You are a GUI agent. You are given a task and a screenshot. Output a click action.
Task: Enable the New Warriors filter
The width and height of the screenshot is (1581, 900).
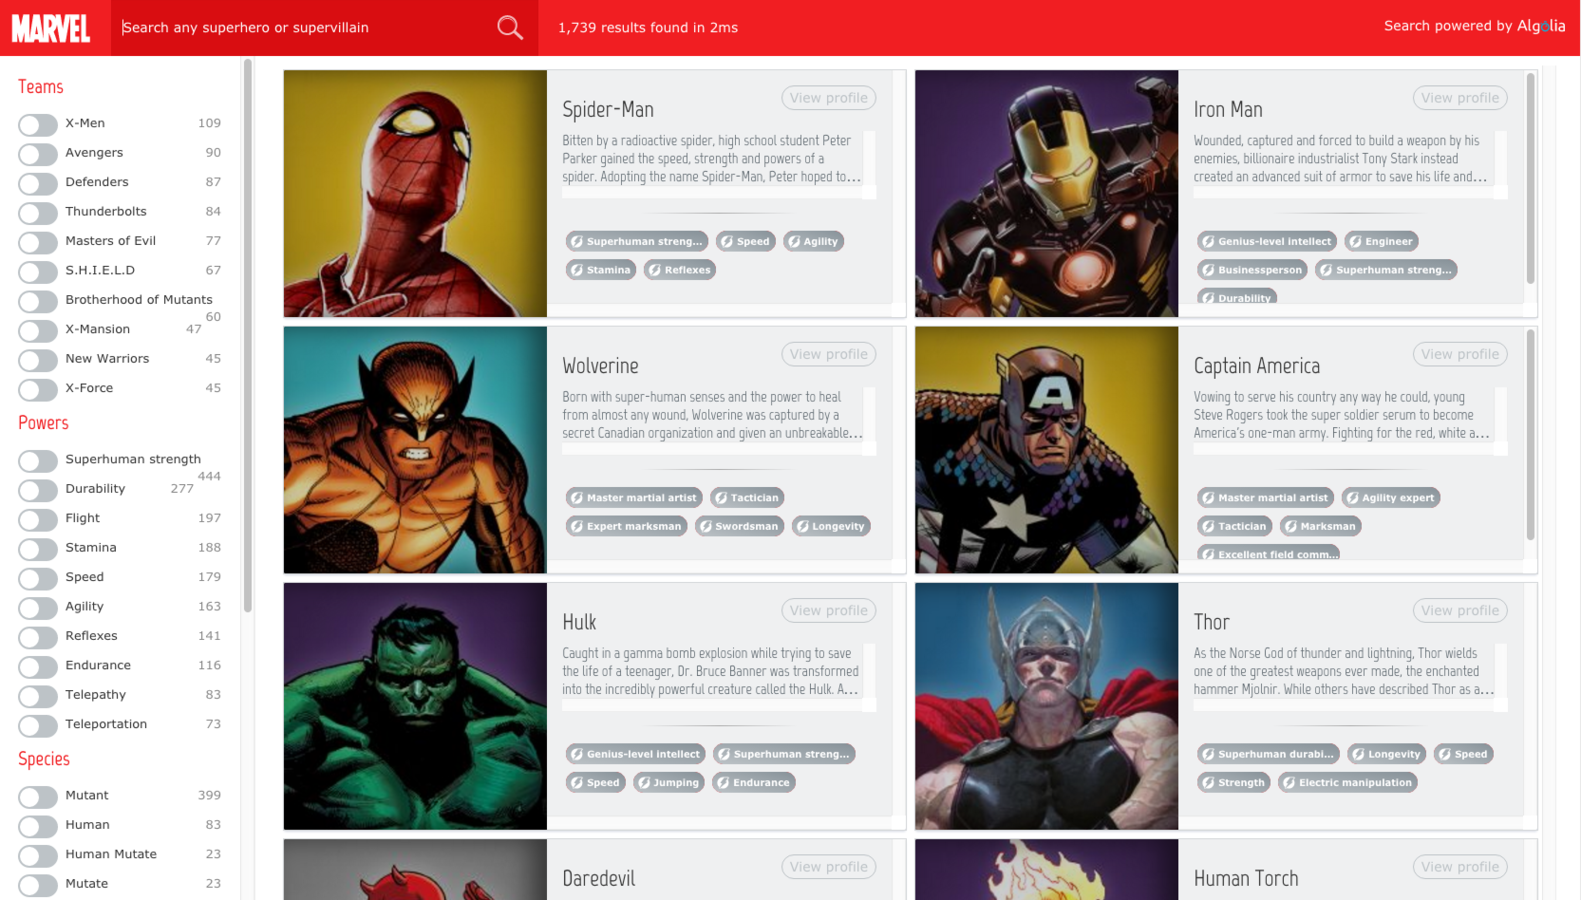click(38, 360)
